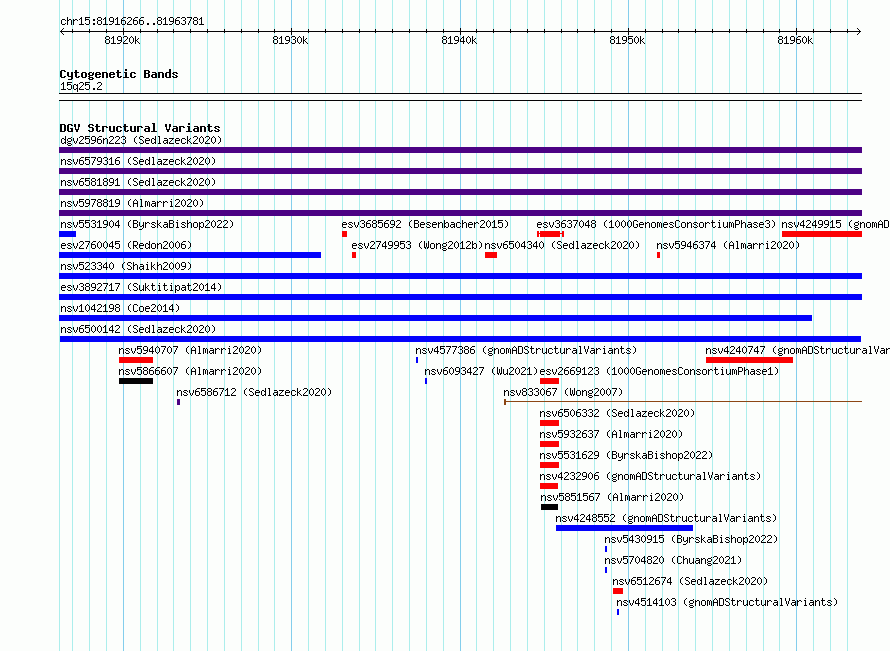Click the Cytogenetic Bands track title

point(119,74)
